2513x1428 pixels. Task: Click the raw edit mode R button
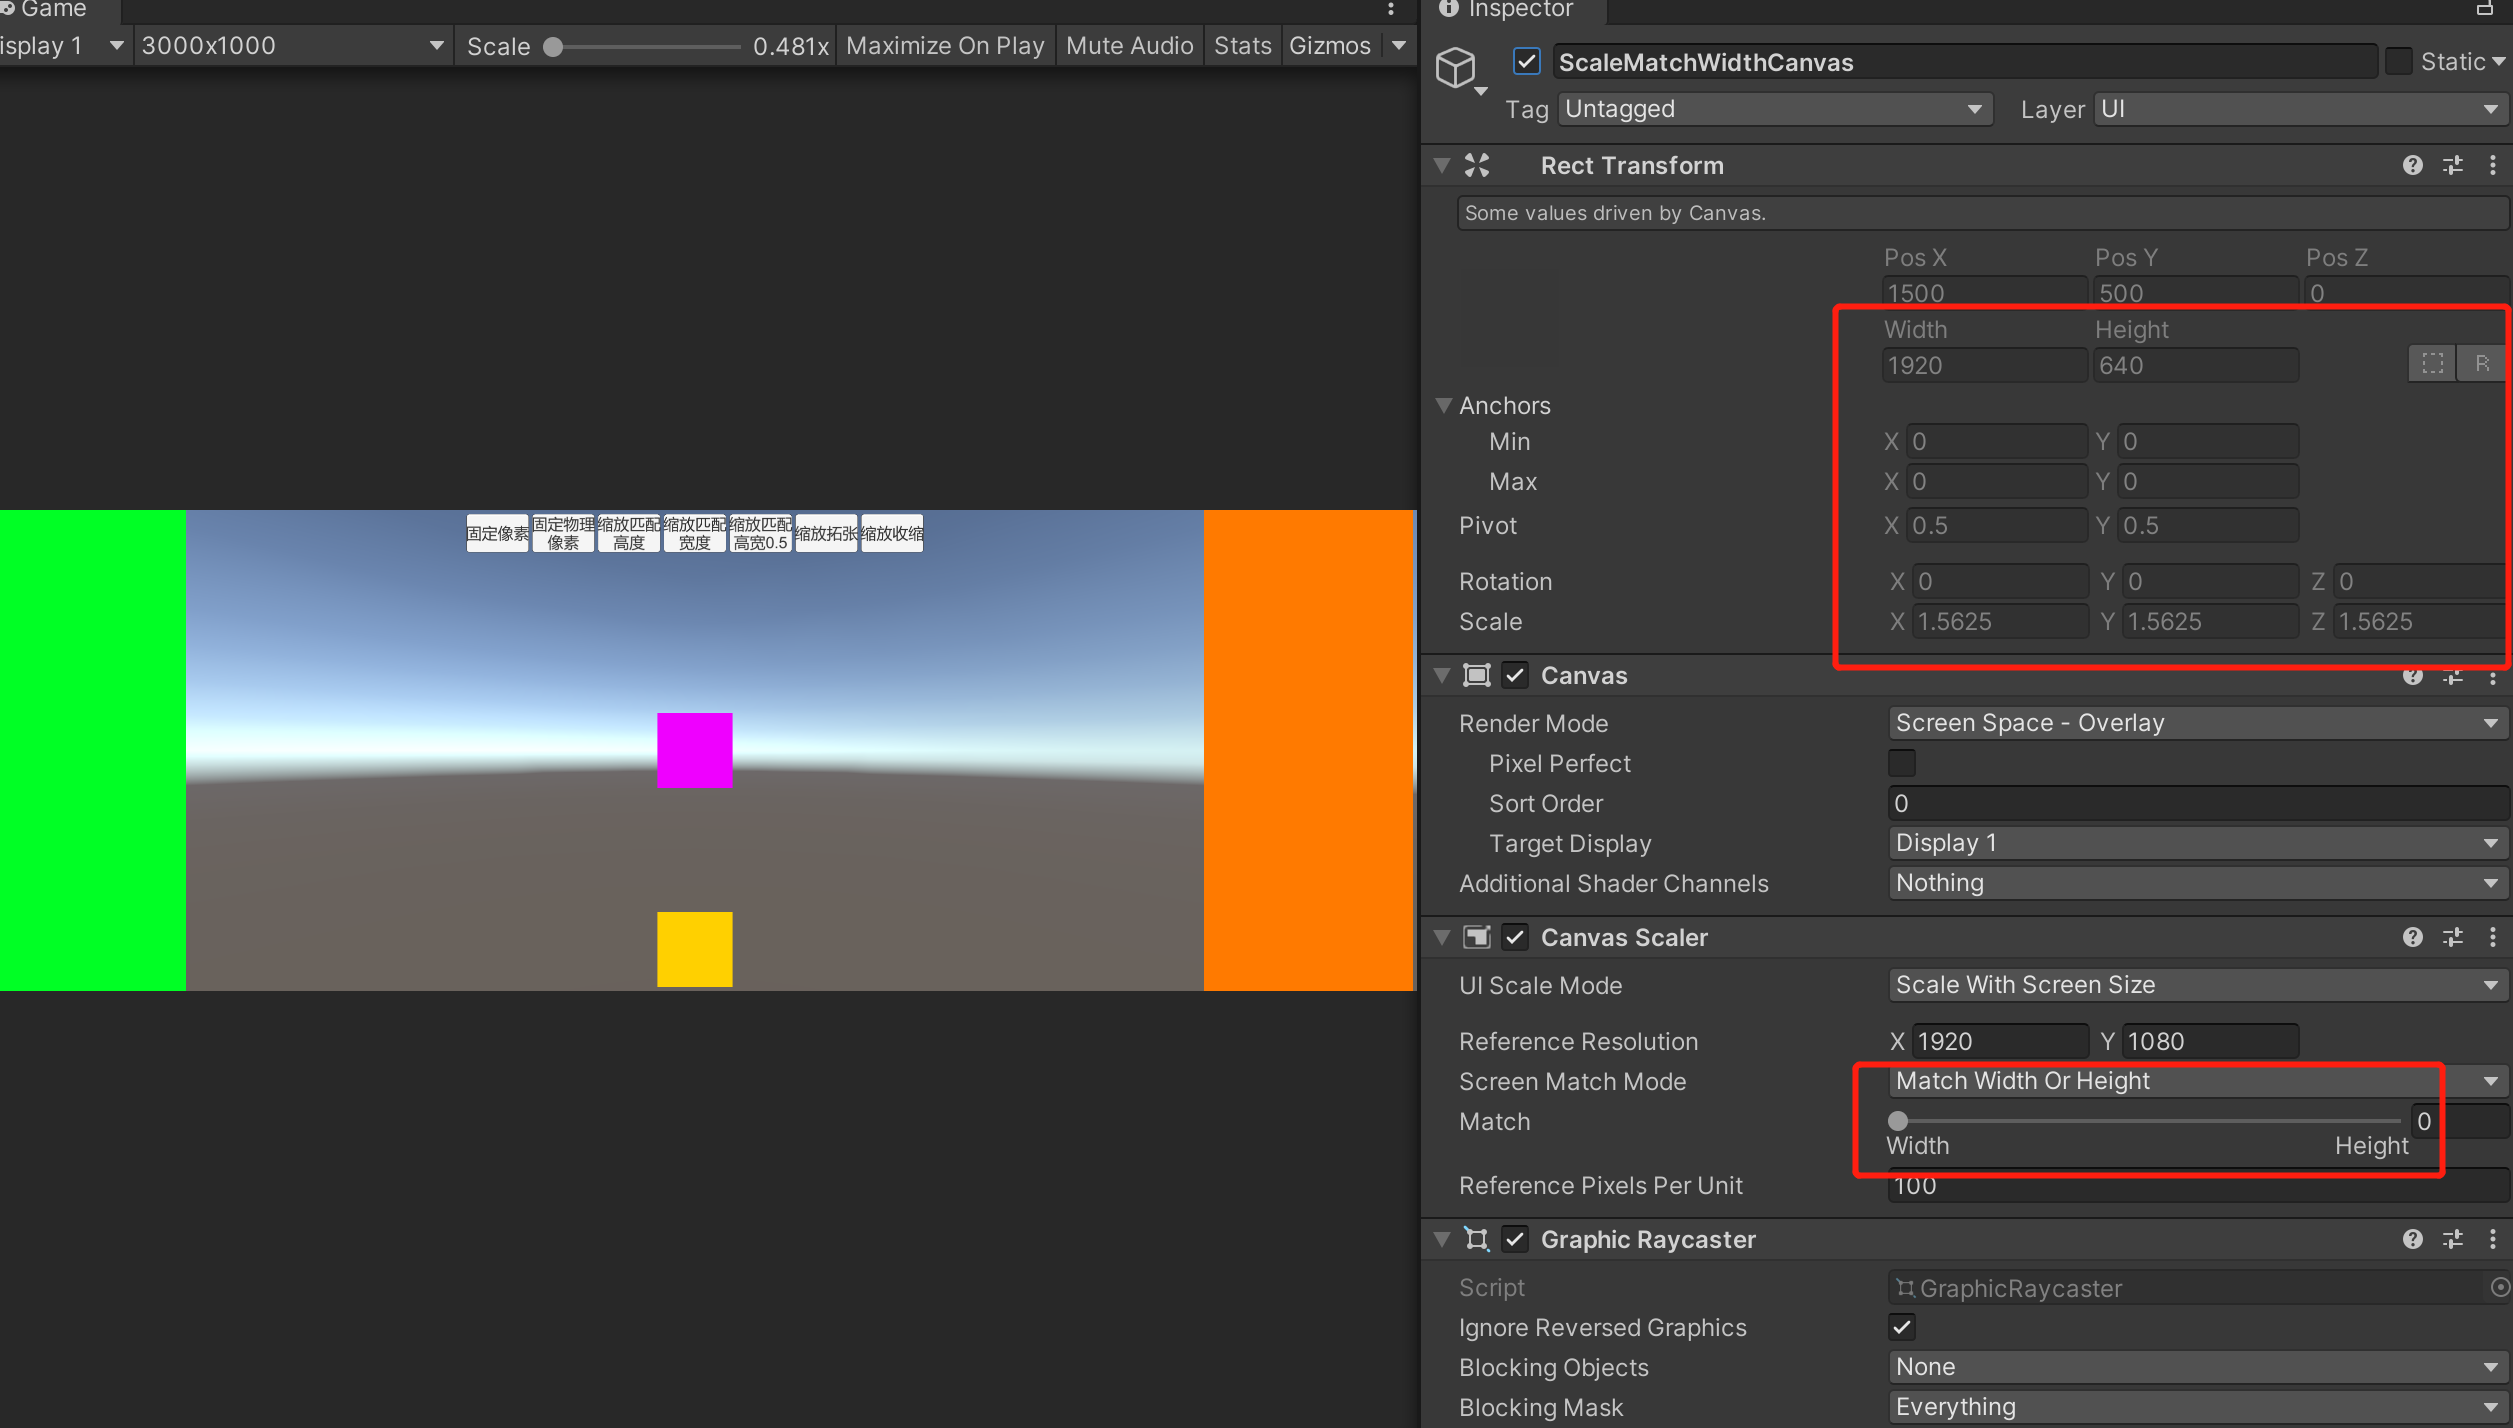[2482, 364]
